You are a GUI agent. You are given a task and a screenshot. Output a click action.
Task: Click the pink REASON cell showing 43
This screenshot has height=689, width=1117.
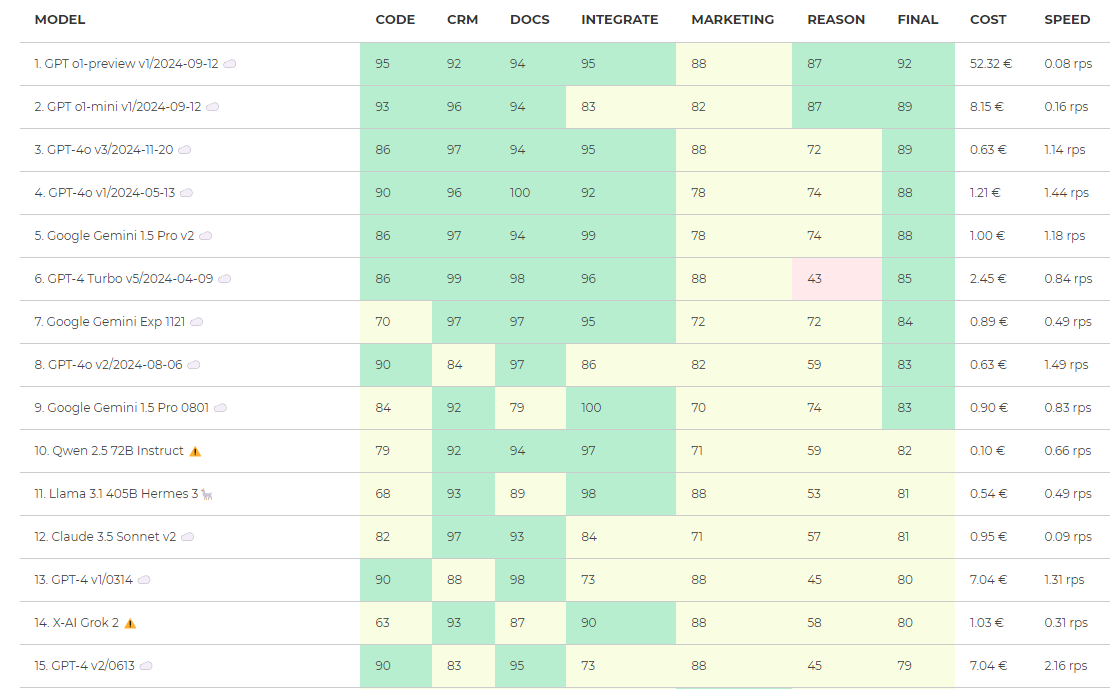tap(815, 279)
